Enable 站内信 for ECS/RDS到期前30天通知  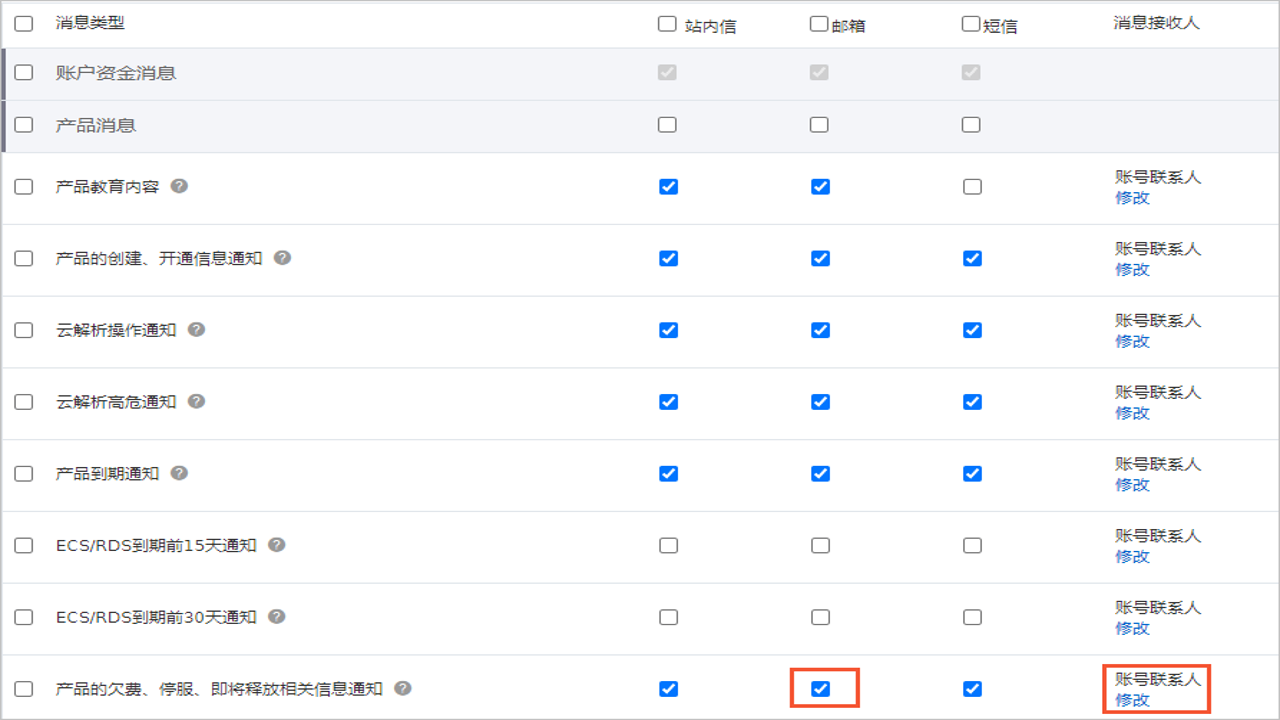668,618
